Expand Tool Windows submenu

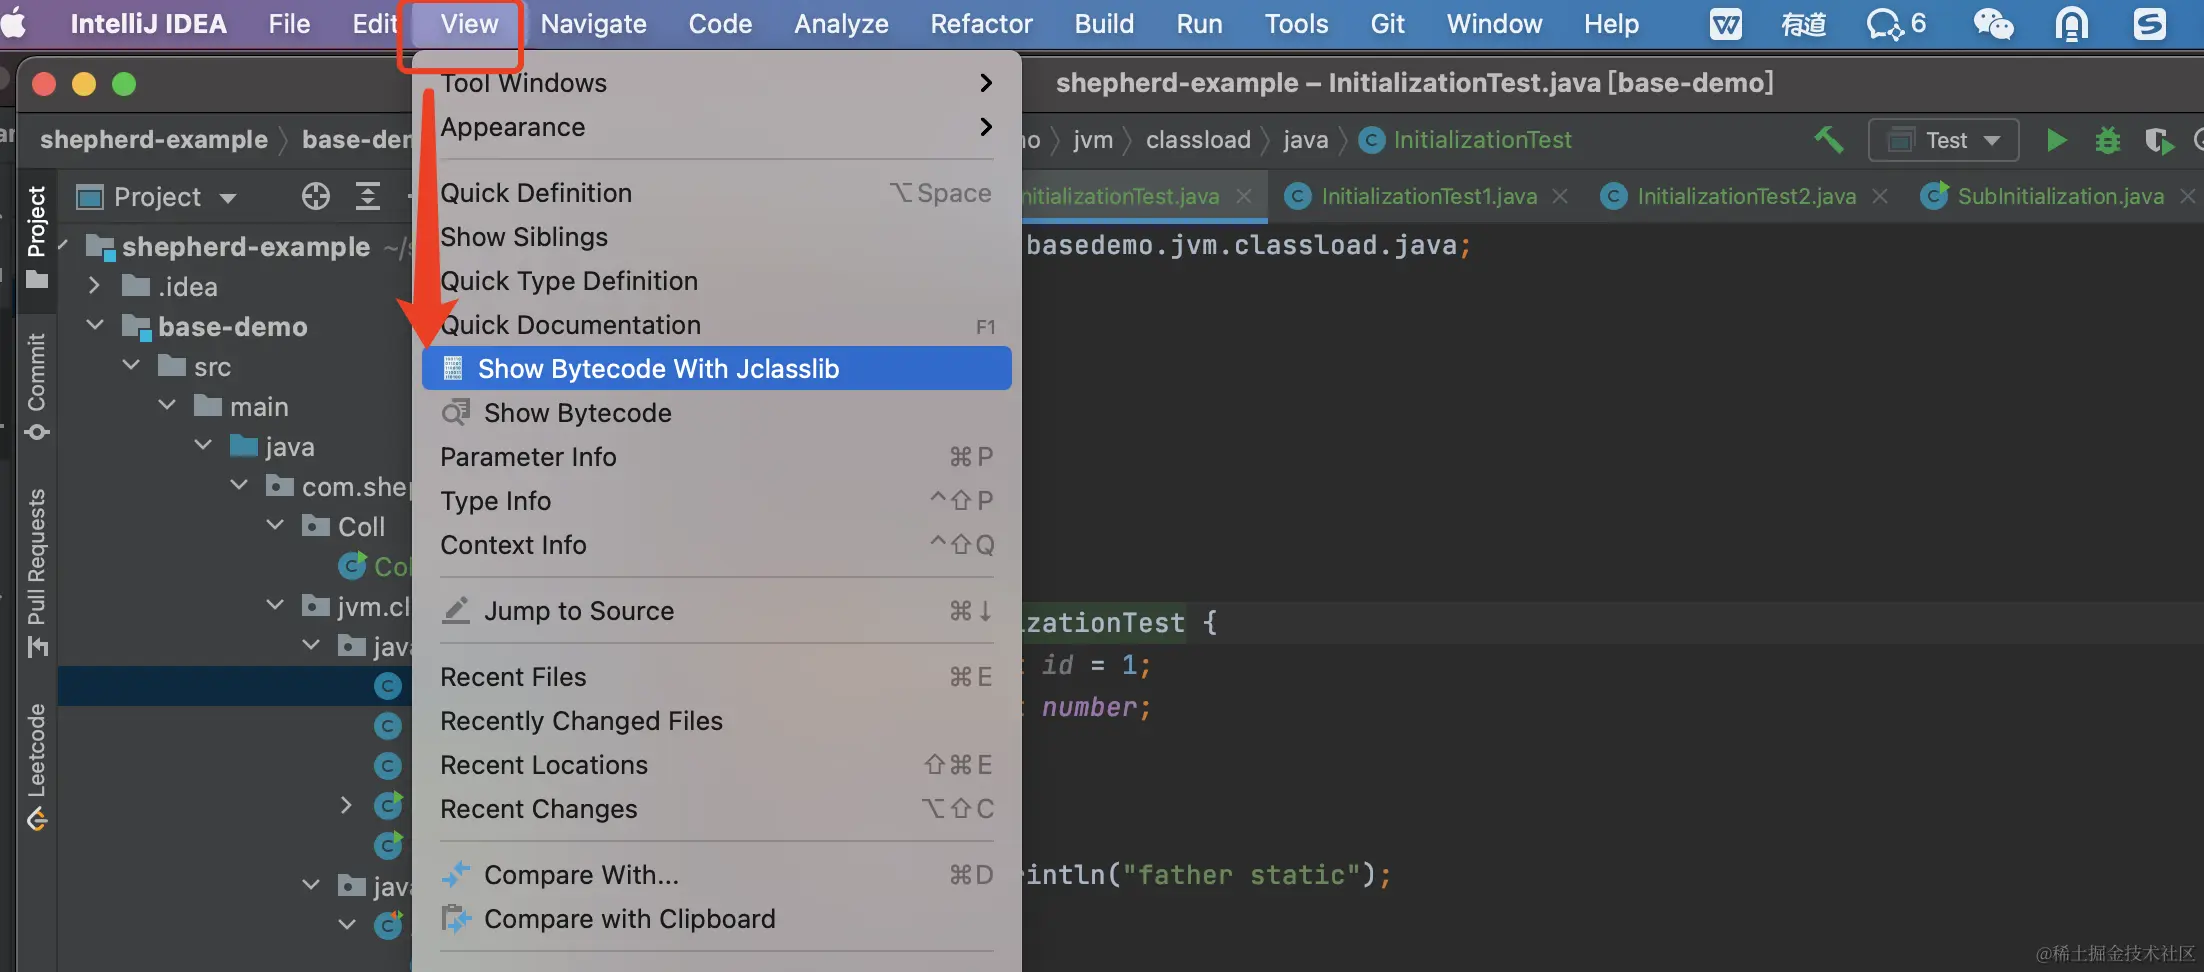(716, 83)
